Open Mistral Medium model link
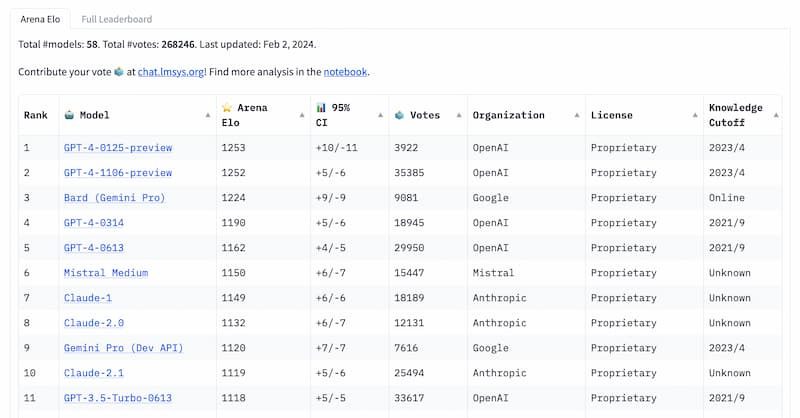The height and width of the screenshot is (418, 800). click(106, 273)
